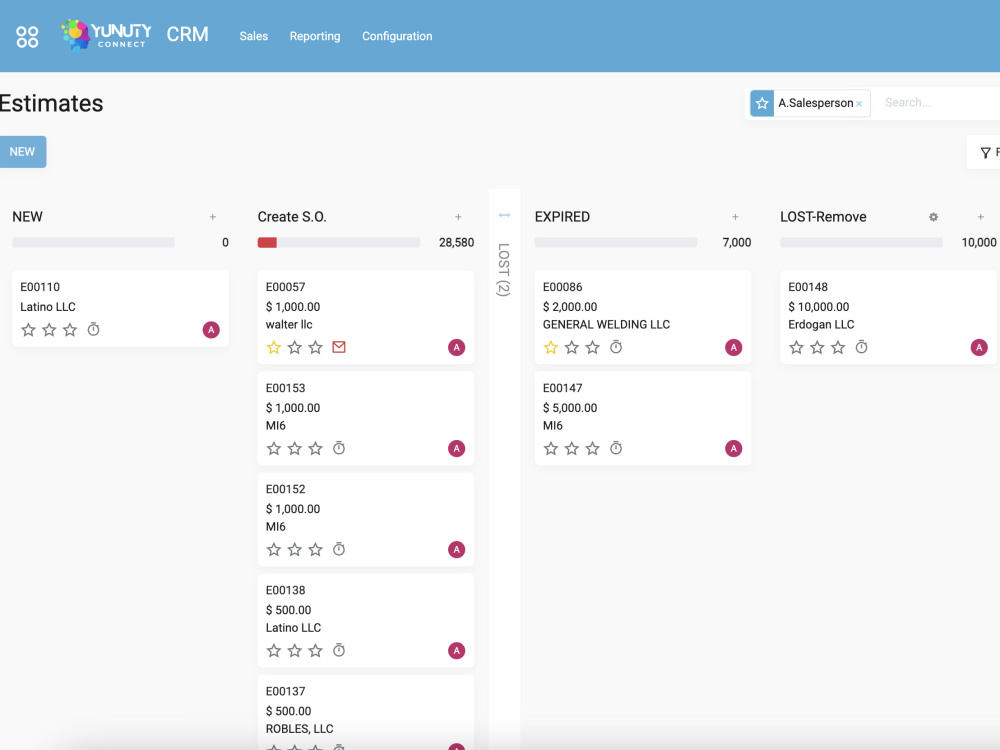
Task: Click the CRM app title
Action: 188,34
